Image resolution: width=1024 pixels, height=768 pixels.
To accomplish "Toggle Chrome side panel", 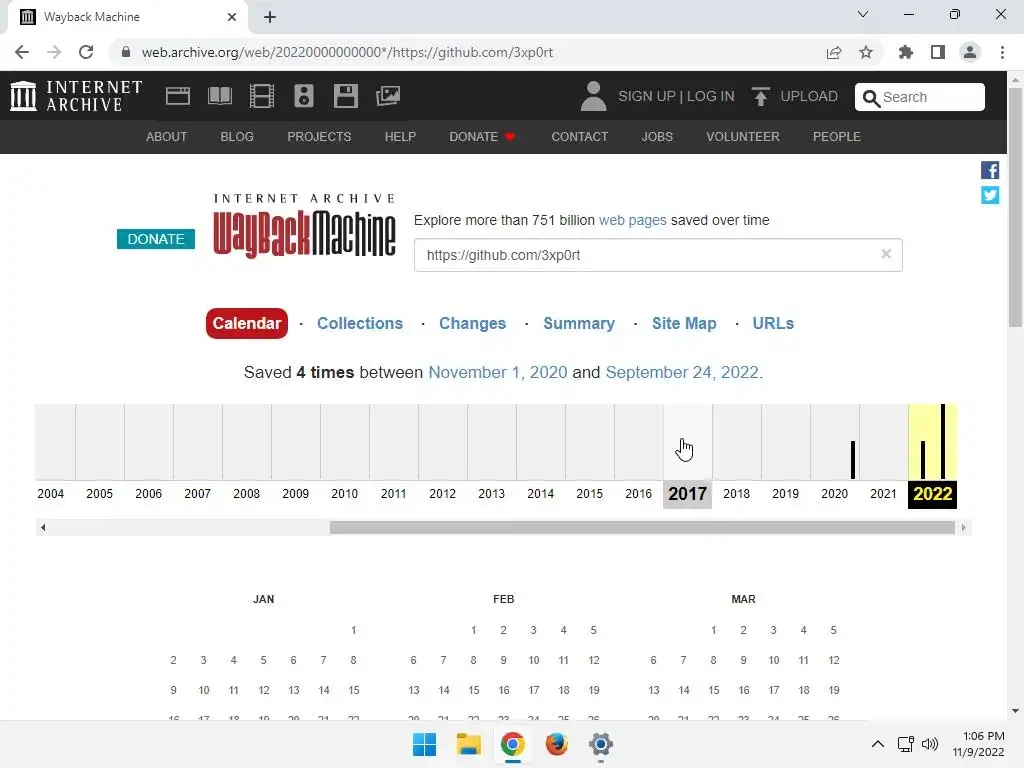I will point(938,52).
